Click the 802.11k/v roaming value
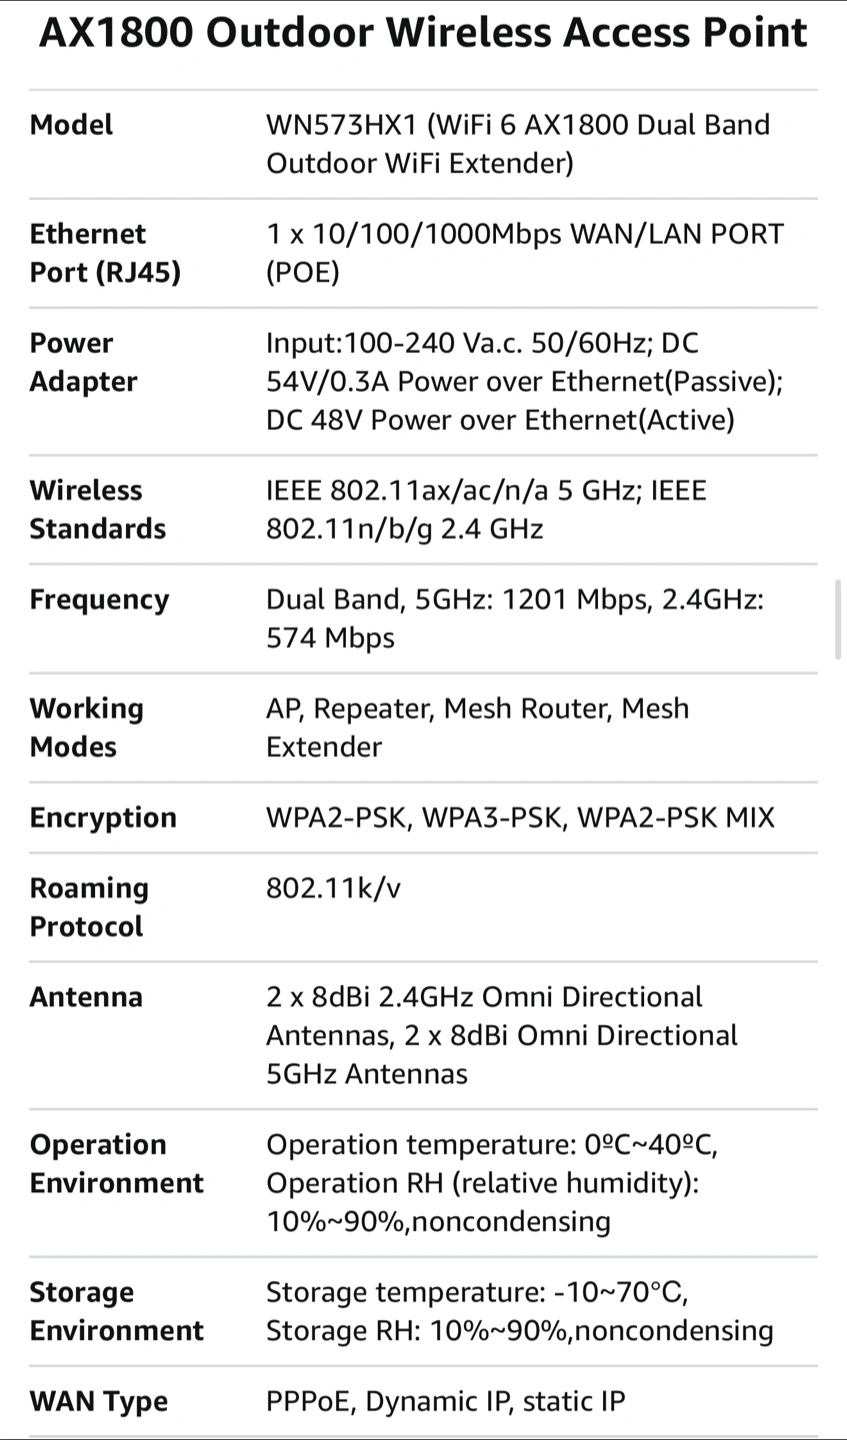This screenshot has height=1440, width=847. [333, 888]
